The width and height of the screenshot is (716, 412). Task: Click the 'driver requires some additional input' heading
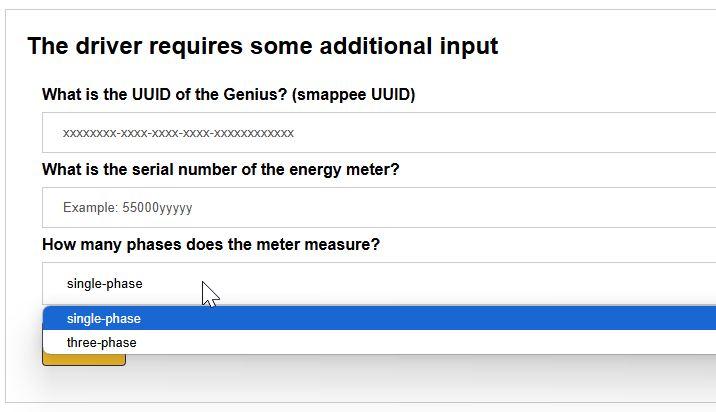tap(262, 46)
